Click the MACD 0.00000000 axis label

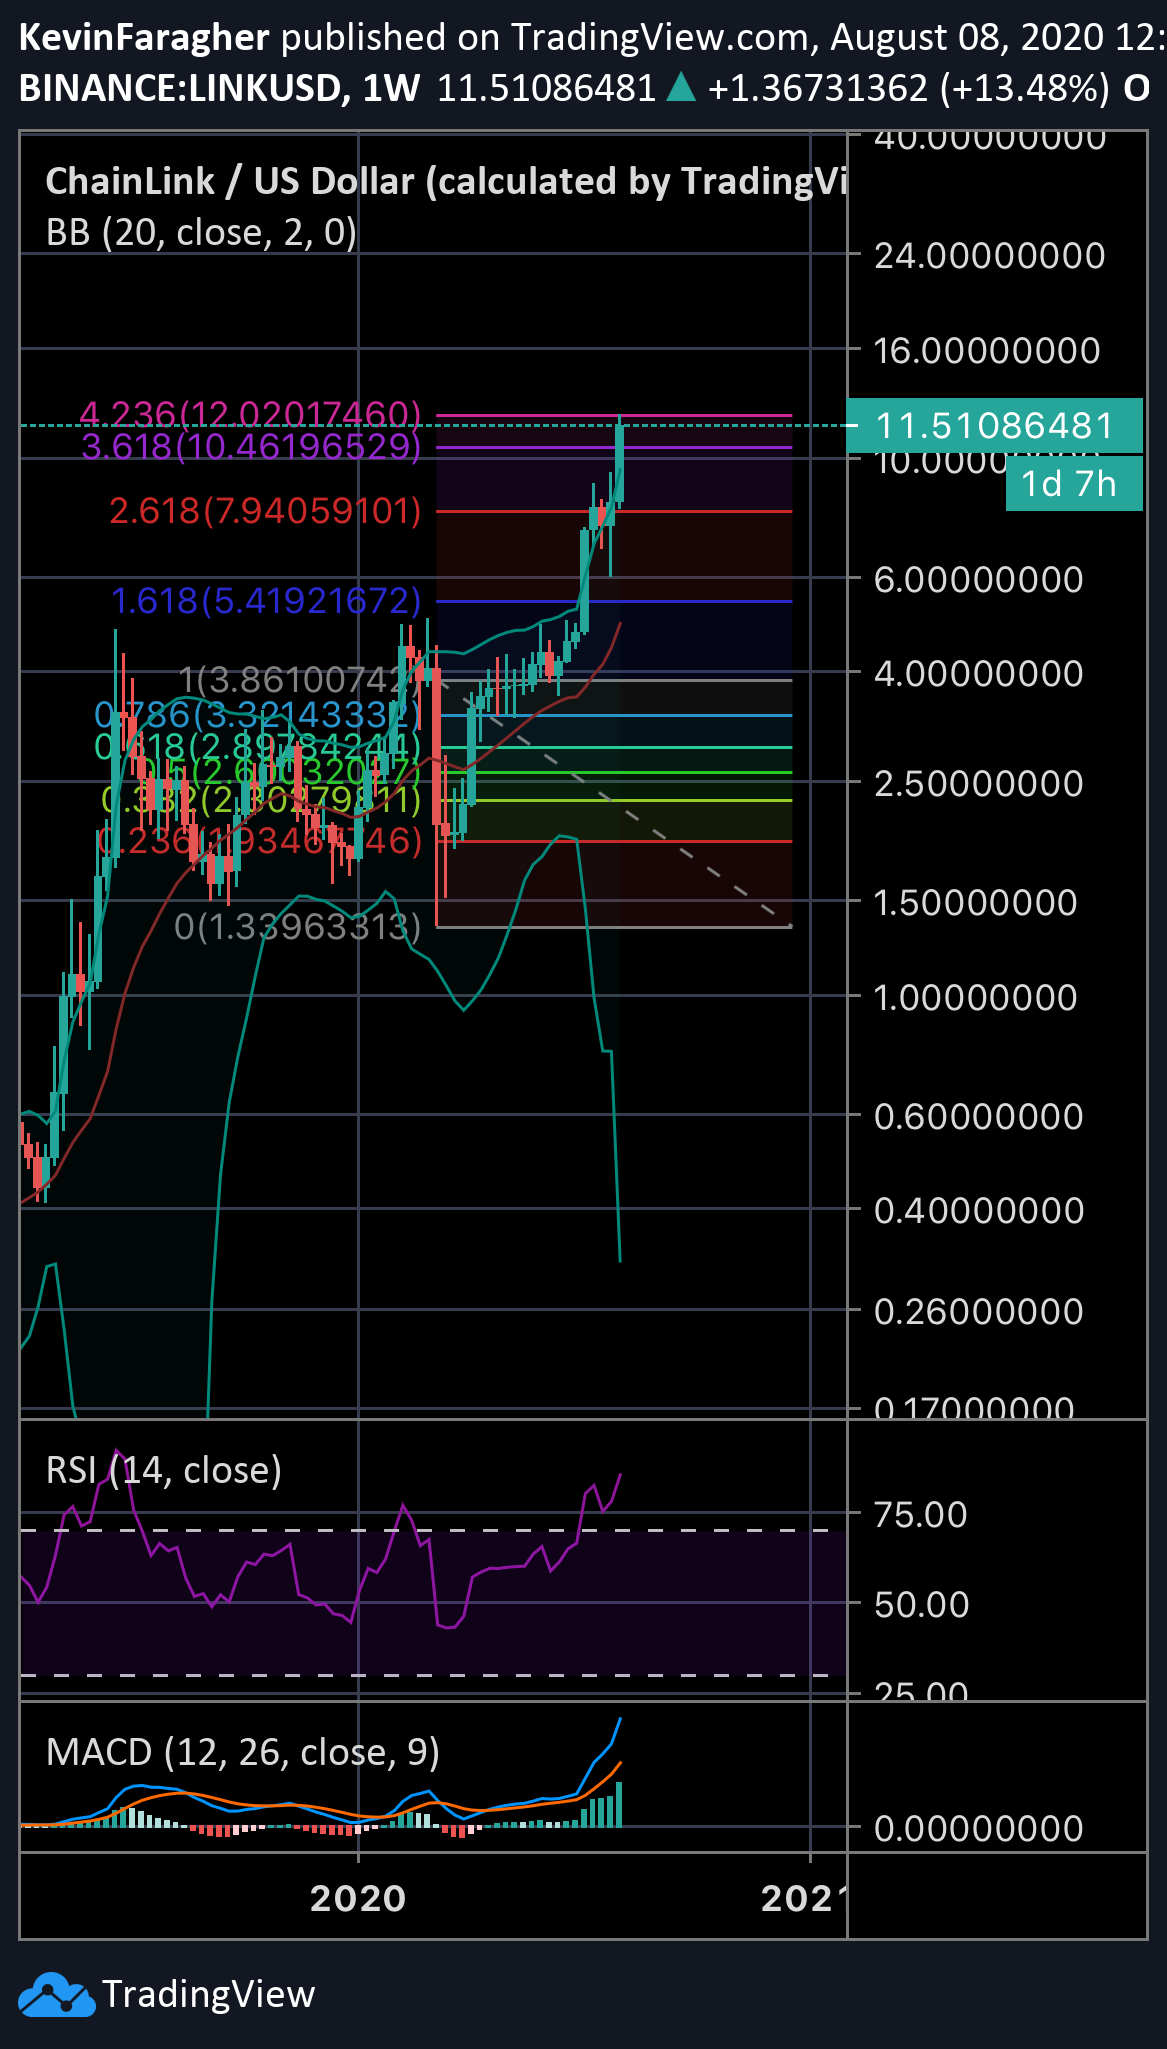pyautogui.click(x=979, y=1828)
